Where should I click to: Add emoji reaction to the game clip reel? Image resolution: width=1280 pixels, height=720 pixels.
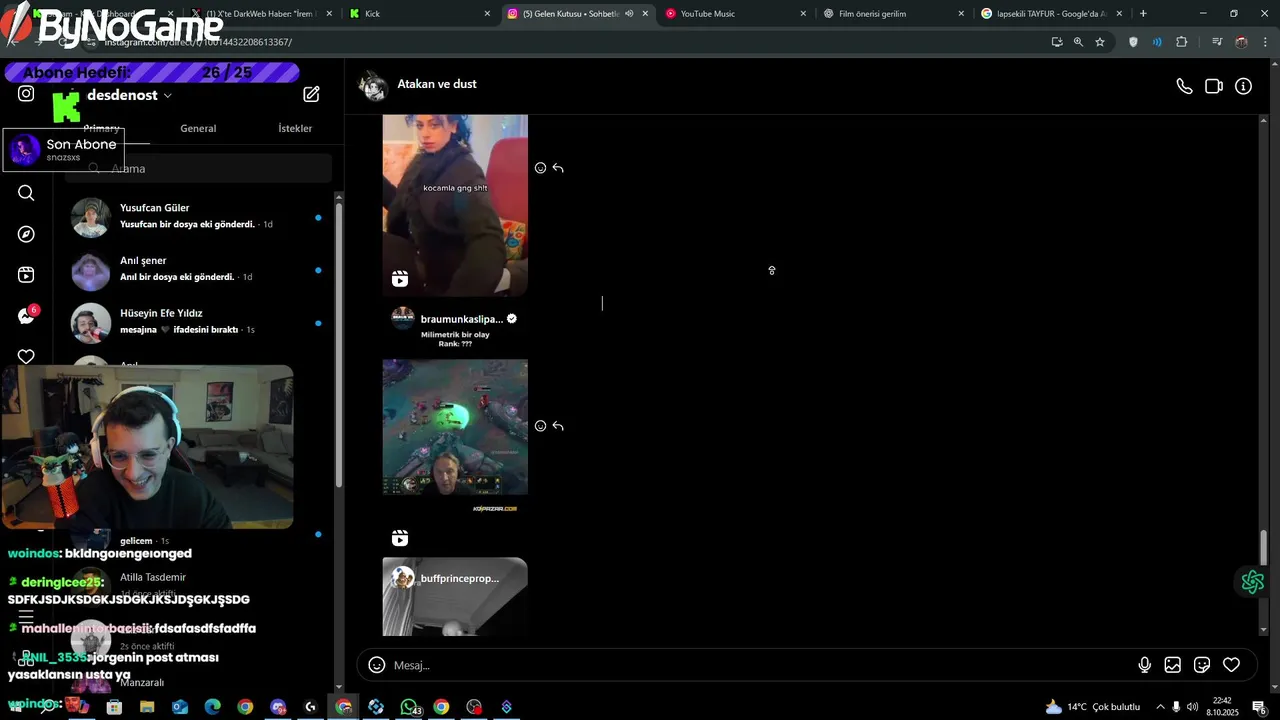(x=540, y=426)
